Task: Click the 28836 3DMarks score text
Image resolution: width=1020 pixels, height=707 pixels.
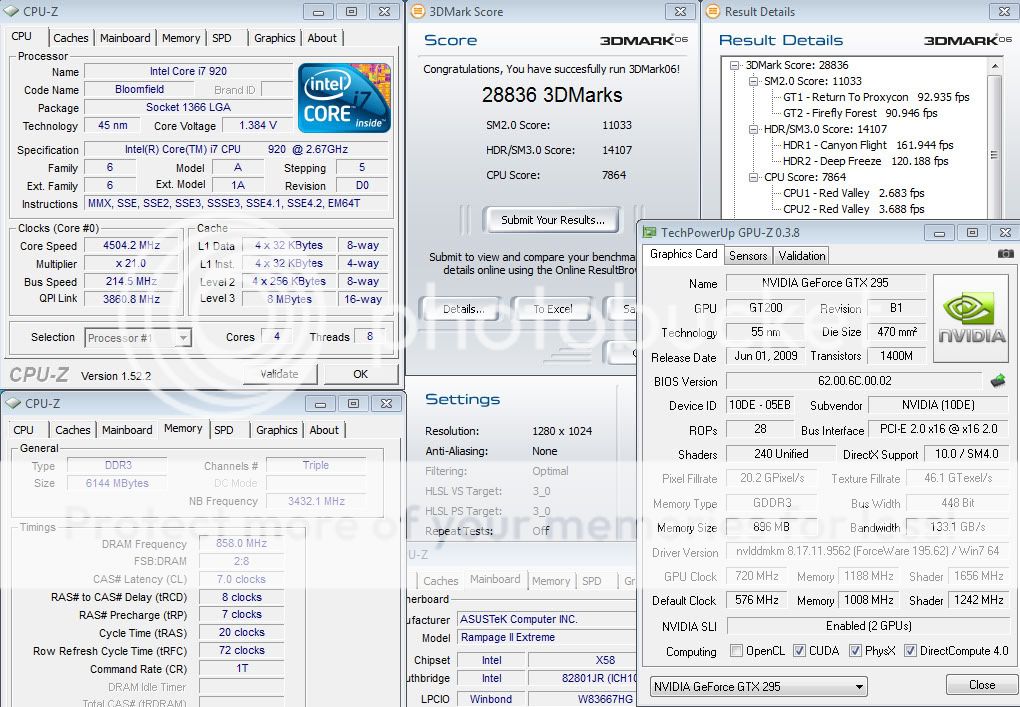Action: pos(552,96)
